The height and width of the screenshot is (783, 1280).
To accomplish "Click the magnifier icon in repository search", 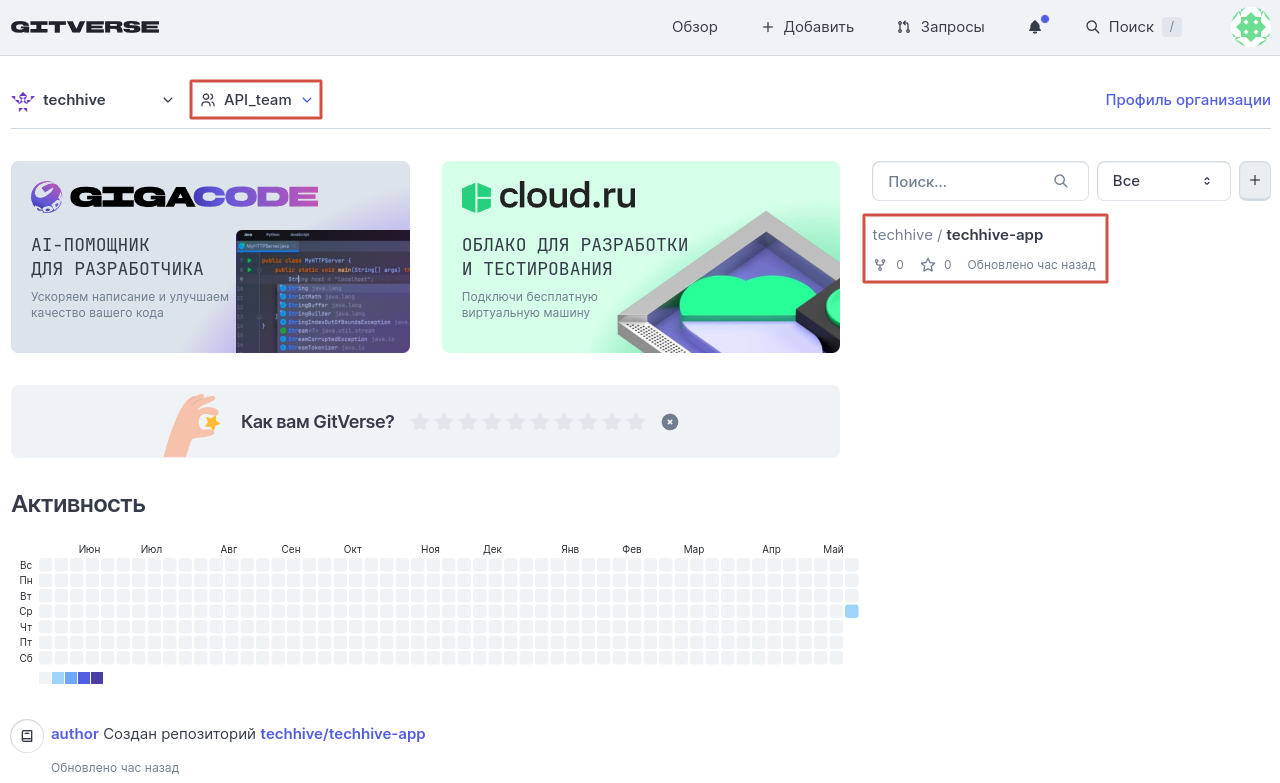I will 1061,181.
